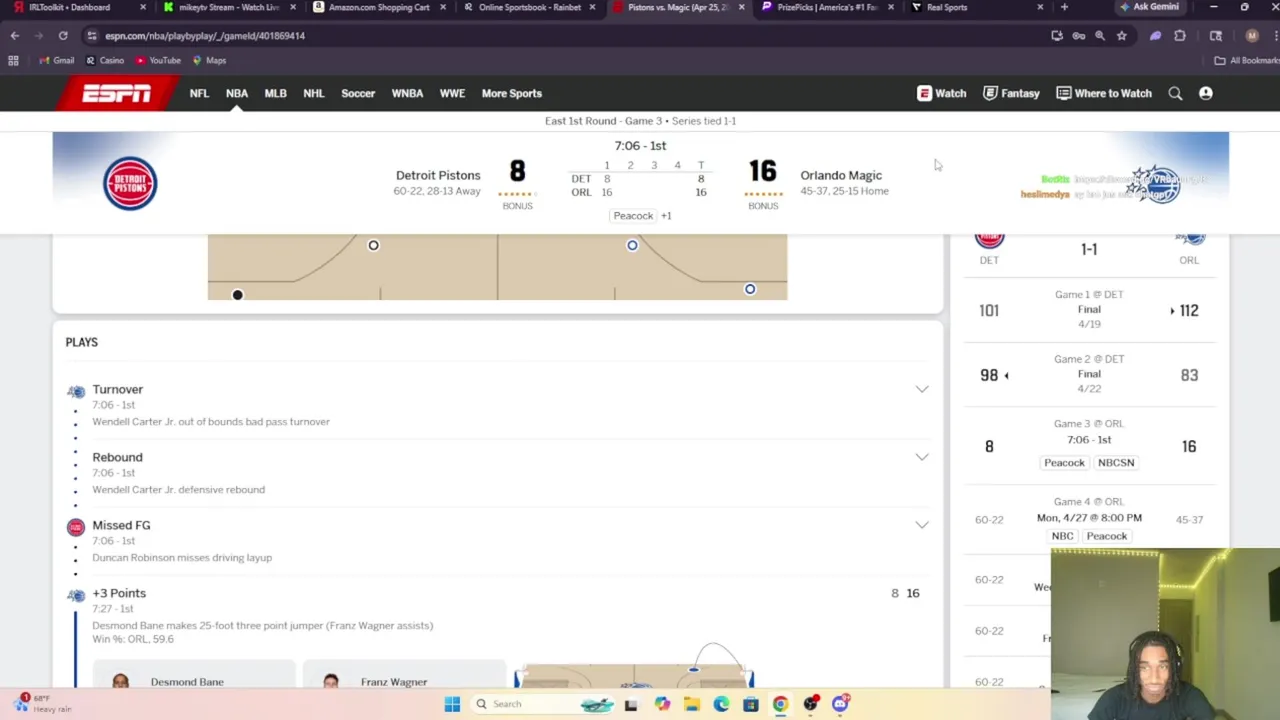Open the Chrome apps grid icon

[x=13, y=60]
